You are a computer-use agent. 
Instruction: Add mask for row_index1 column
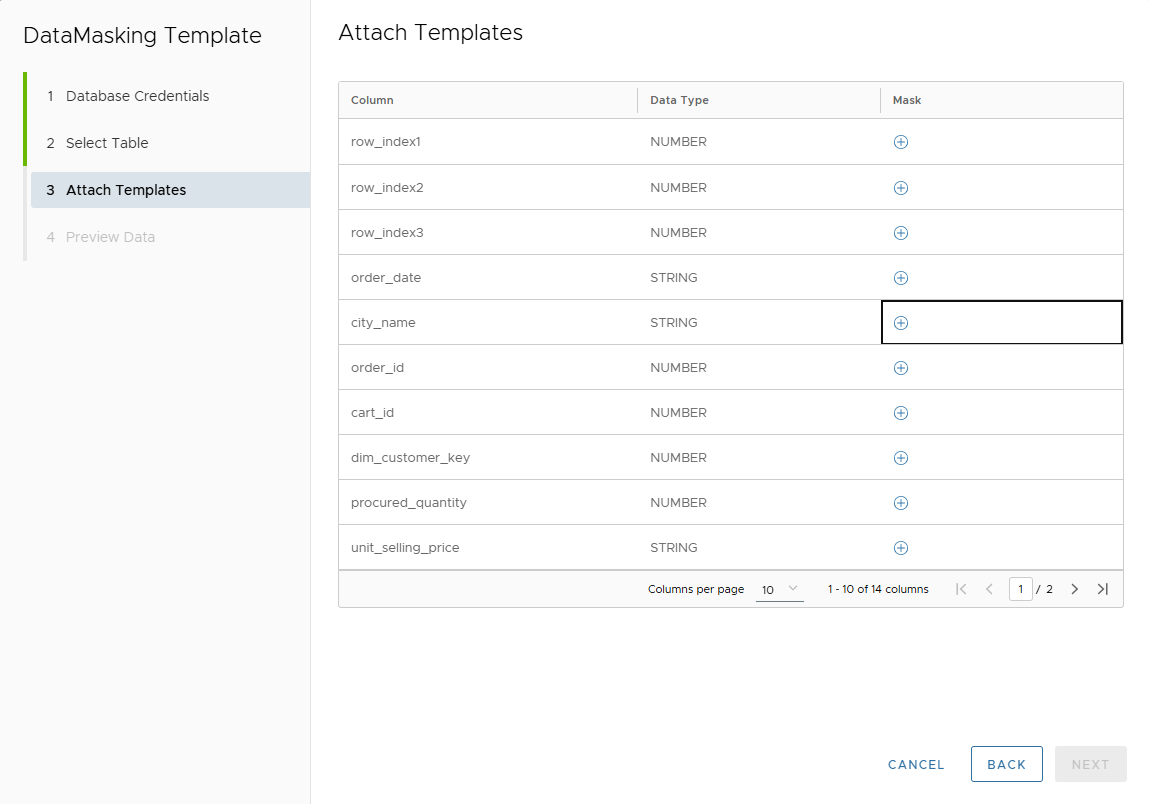tap(900, 142)
